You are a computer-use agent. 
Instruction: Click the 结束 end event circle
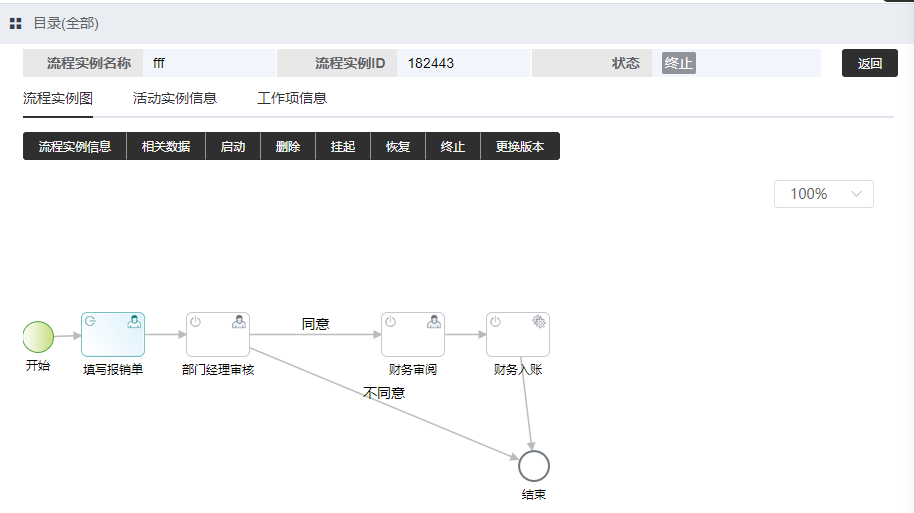tap(534, 466)
